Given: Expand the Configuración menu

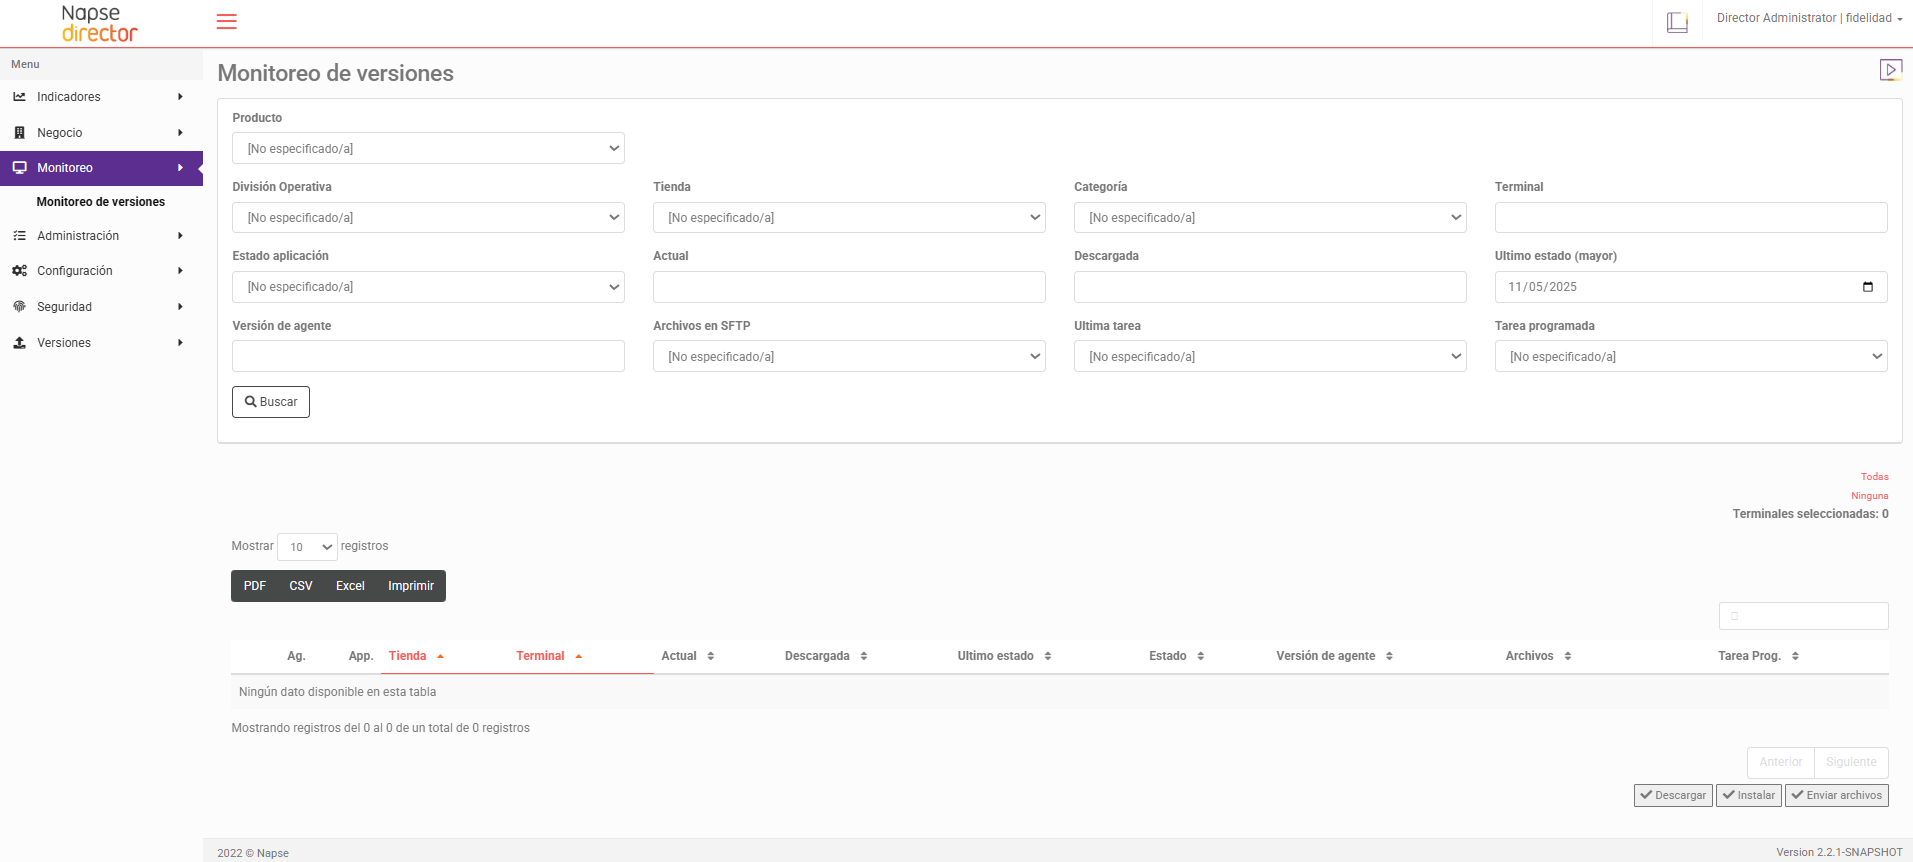Looking at the screenshot, I should [x=101, y=271].
